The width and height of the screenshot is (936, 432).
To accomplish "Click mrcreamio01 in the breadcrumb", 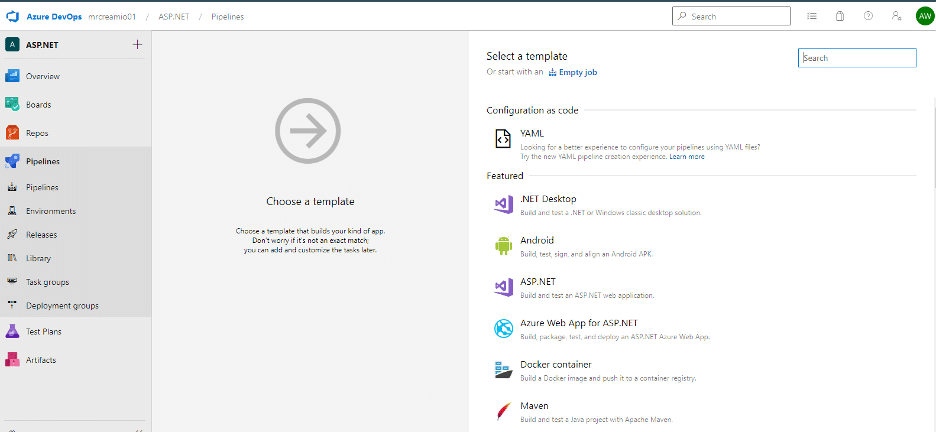I will pyautogui.click(x=112, y=17).
